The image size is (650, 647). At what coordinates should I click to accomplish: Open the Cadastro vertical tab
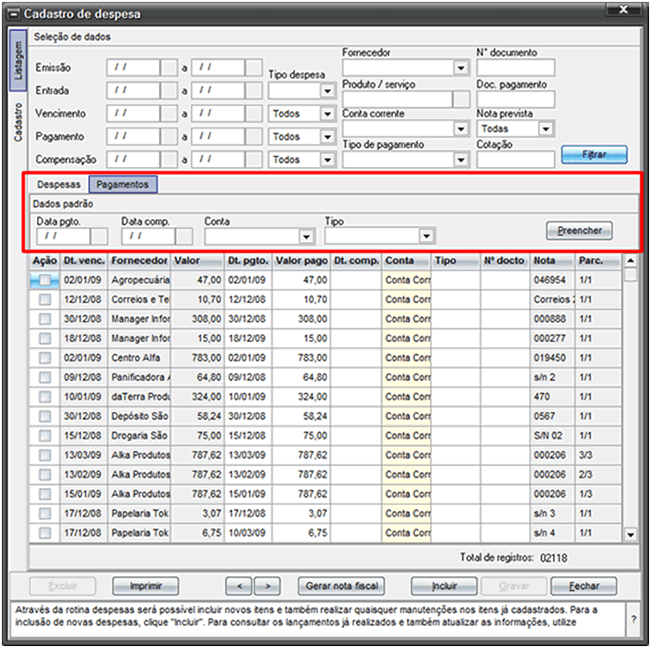(x=17, y=122)
